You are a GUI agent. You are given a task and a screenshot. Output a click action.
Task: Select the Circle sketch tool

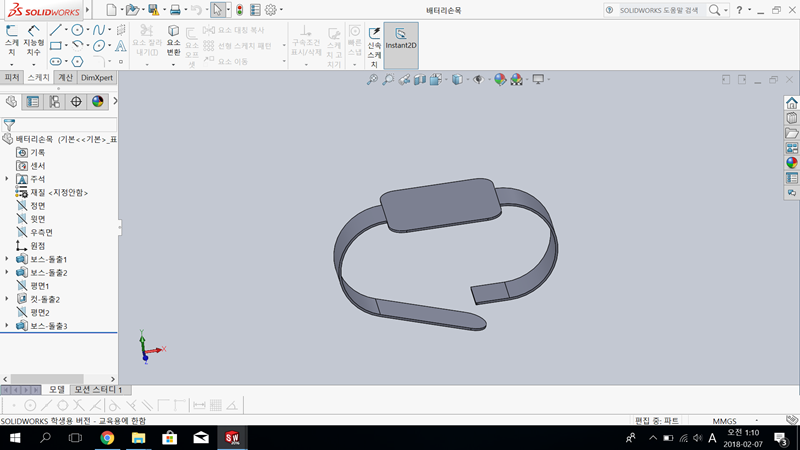[77, 30]
